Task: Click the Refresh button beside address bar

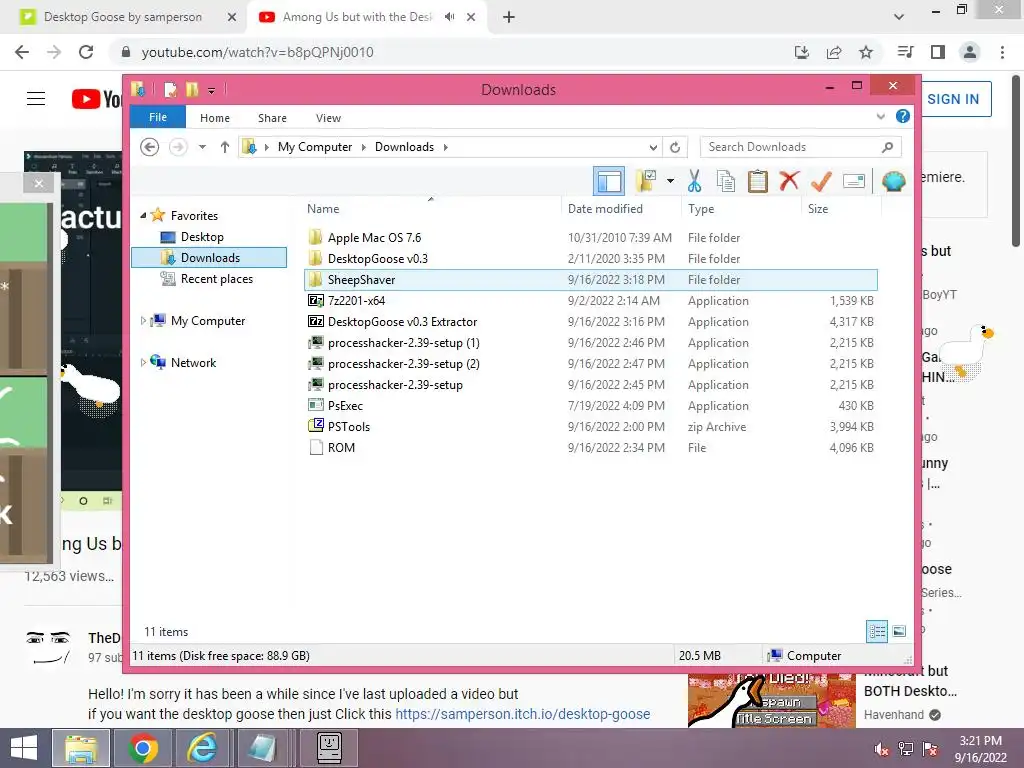Action: [675, 147]
